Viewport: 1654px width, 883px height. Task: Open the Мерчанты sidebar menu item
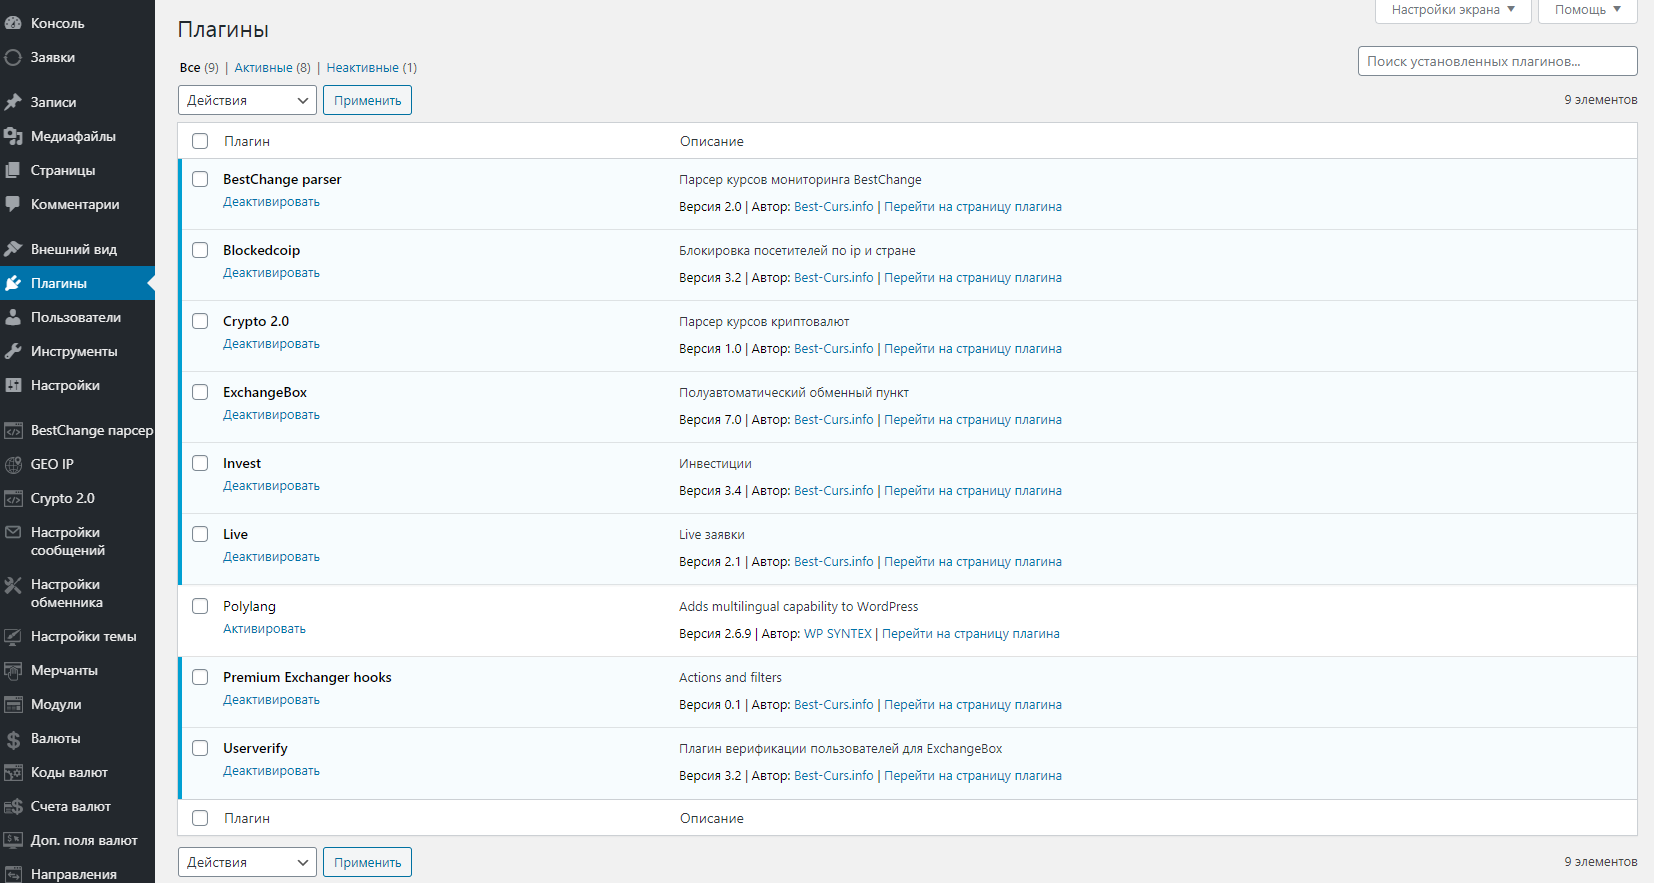pyautogui.click(x=64, y=670)
